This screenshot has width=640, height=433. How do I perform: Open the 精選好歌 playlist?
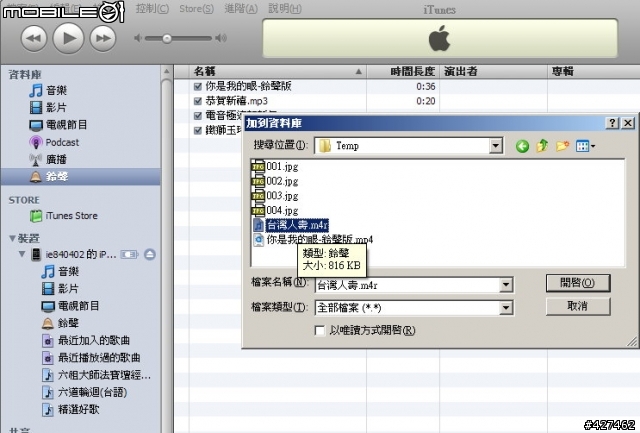pyautogui.click(x=81, y=409)
